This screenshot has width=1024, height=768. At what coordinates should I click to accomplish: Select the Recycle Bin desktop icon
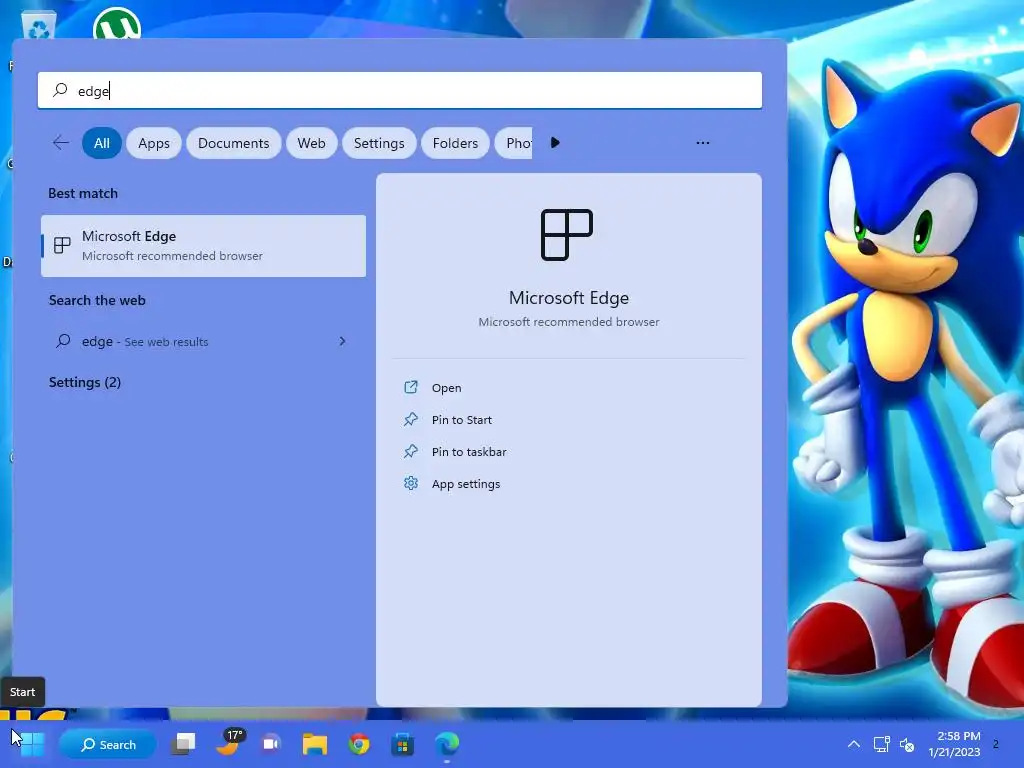tap(39, 25)
